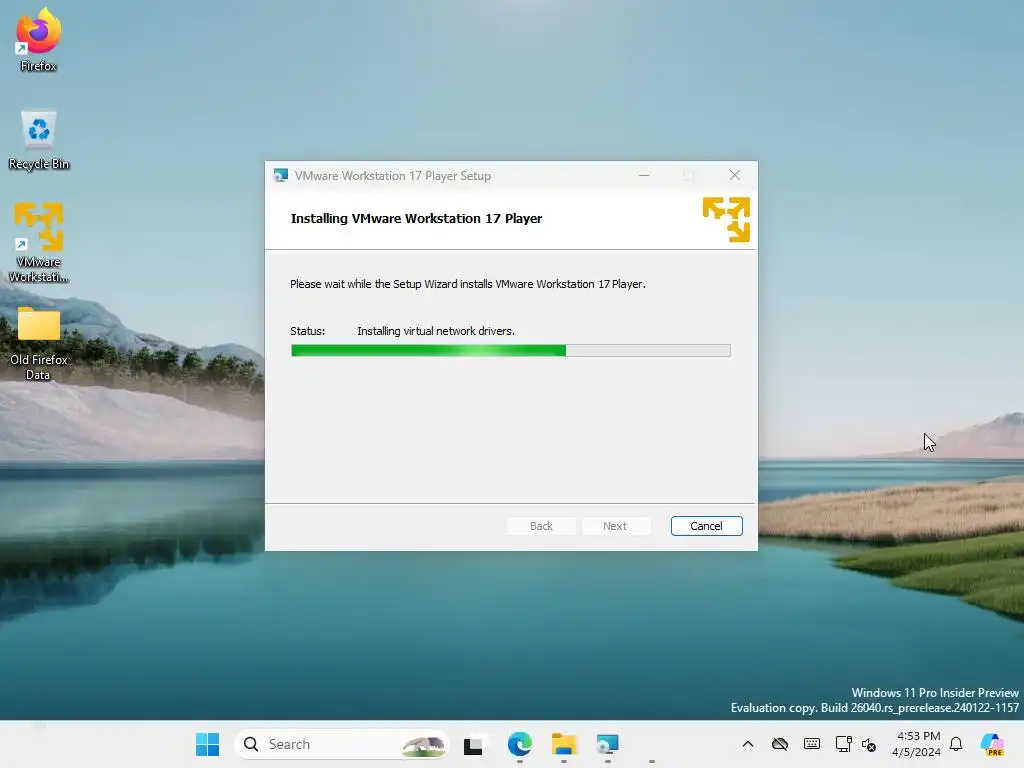Click the search highlights image in Search box
This screenshot has width=1024, height=768.
click(423, 745)
